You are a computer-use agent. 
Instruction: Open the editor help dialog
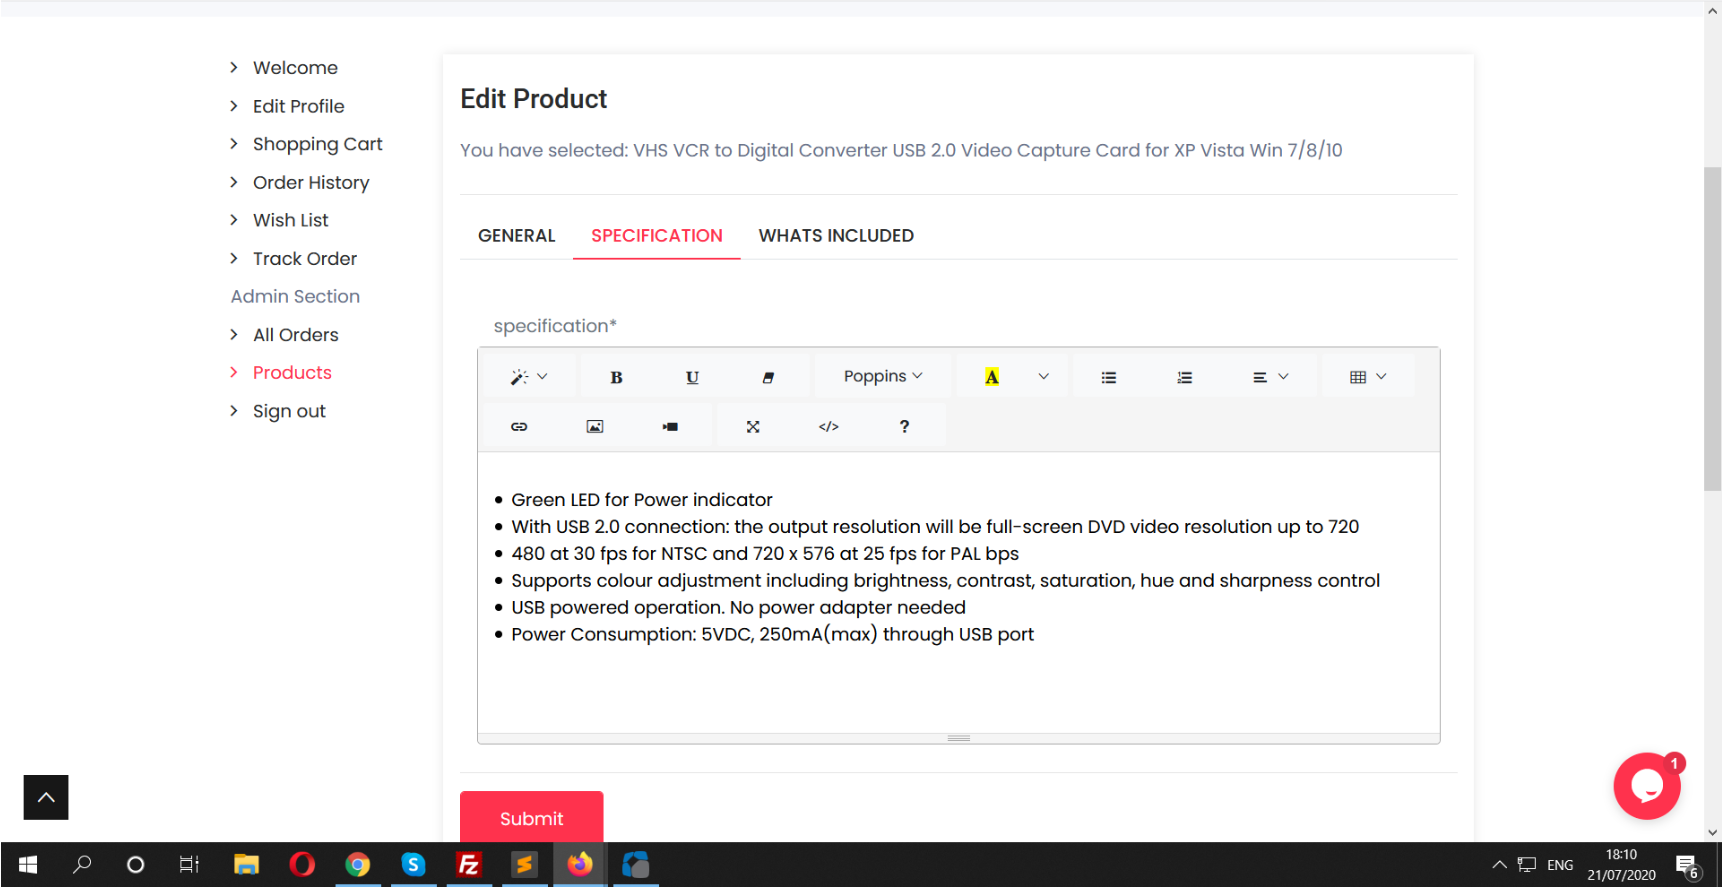[904, 427]
